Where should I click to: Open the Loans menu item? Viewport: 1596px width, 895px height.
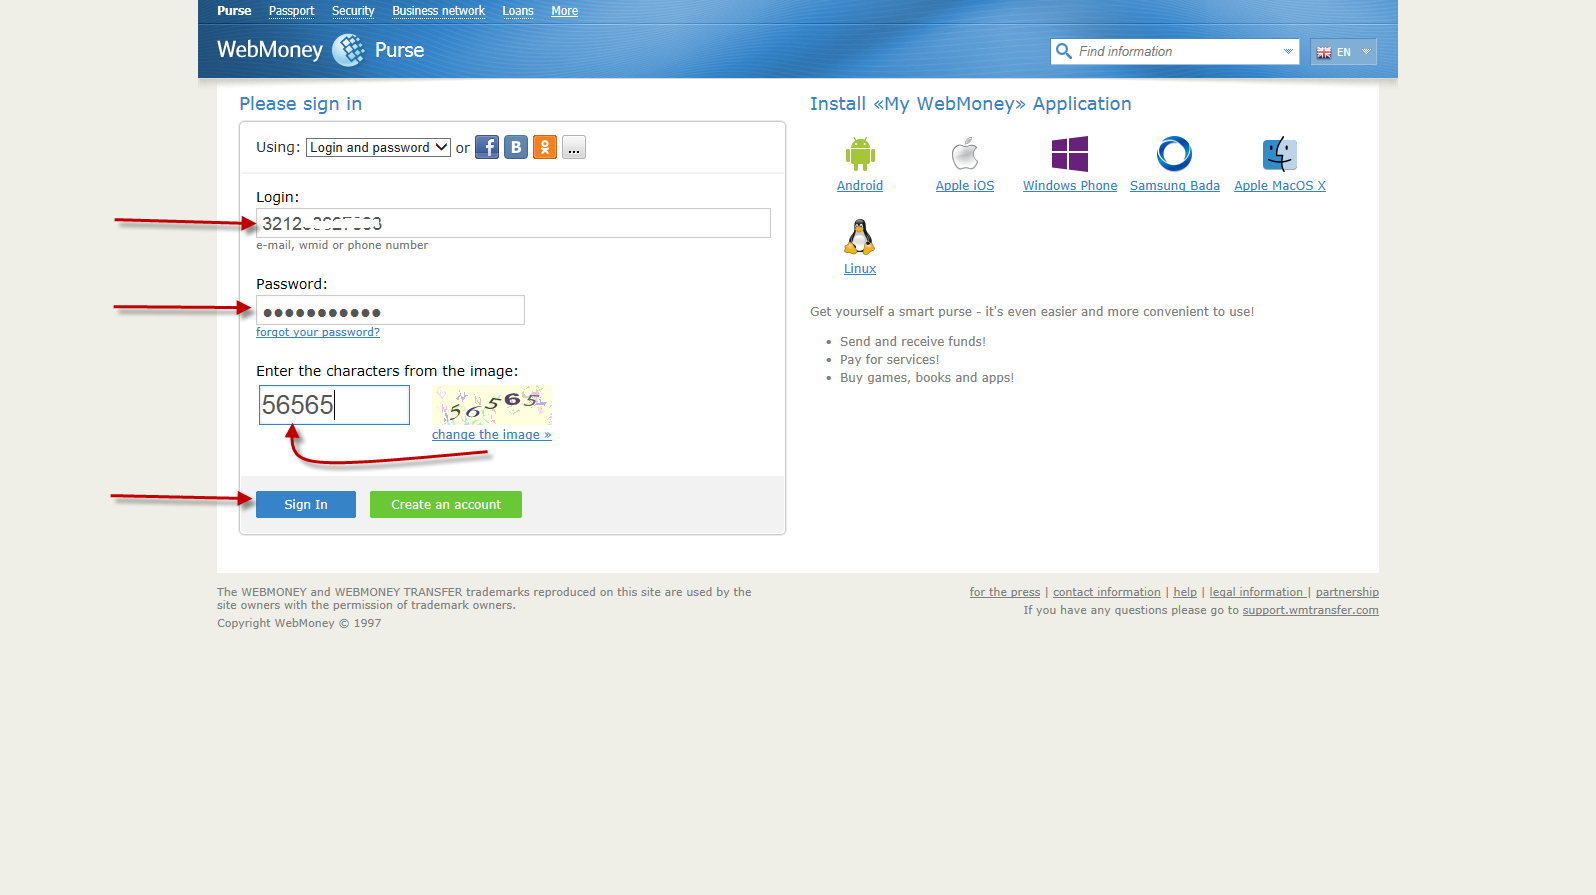pos(518,11)
